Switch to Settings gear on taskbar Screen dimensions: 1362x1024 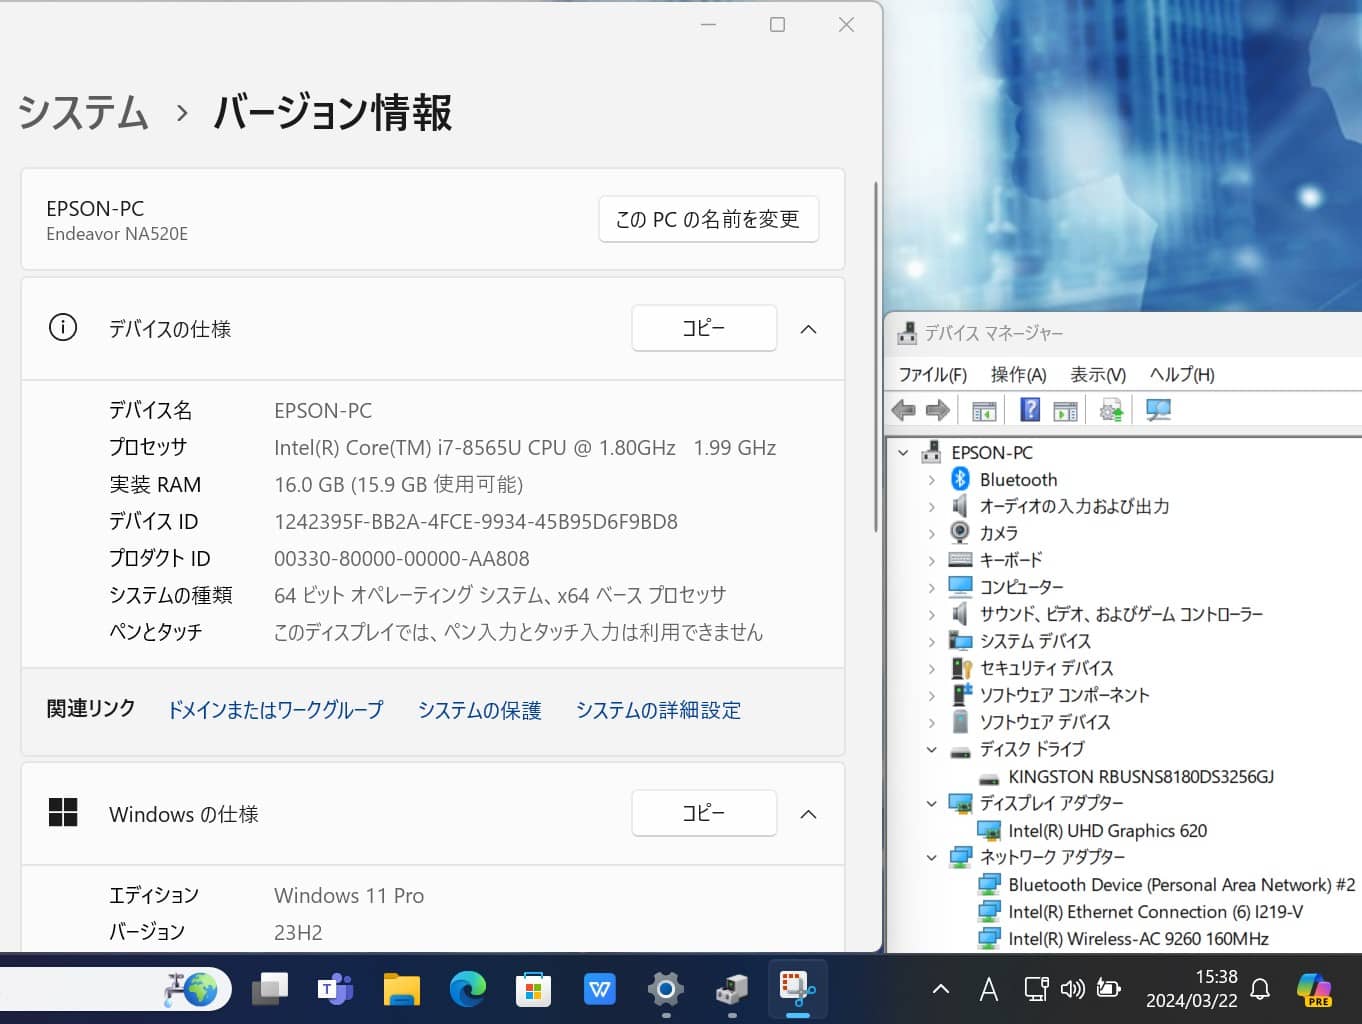click(665, 990)
